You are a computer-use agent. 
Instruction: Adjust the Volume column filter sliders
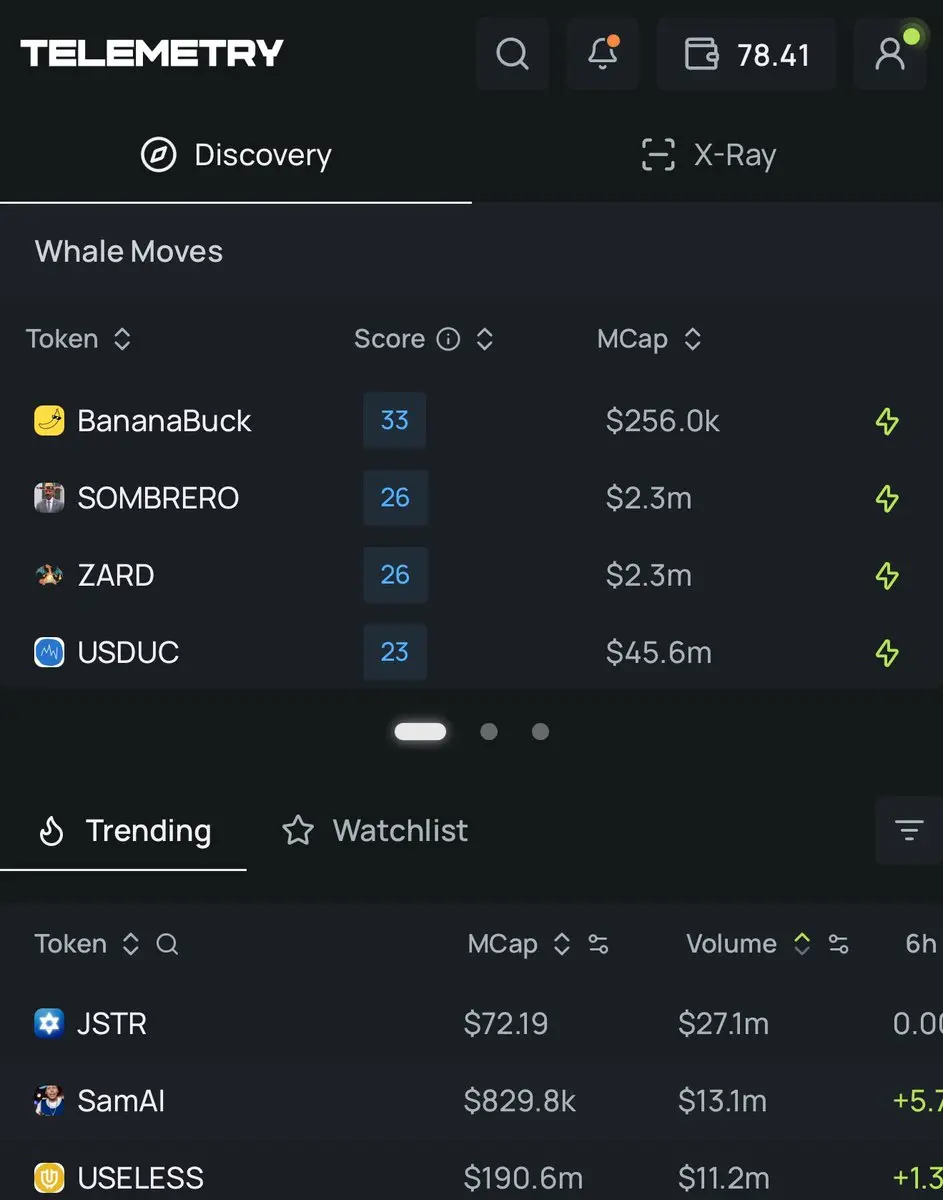(x=839, y=944)
